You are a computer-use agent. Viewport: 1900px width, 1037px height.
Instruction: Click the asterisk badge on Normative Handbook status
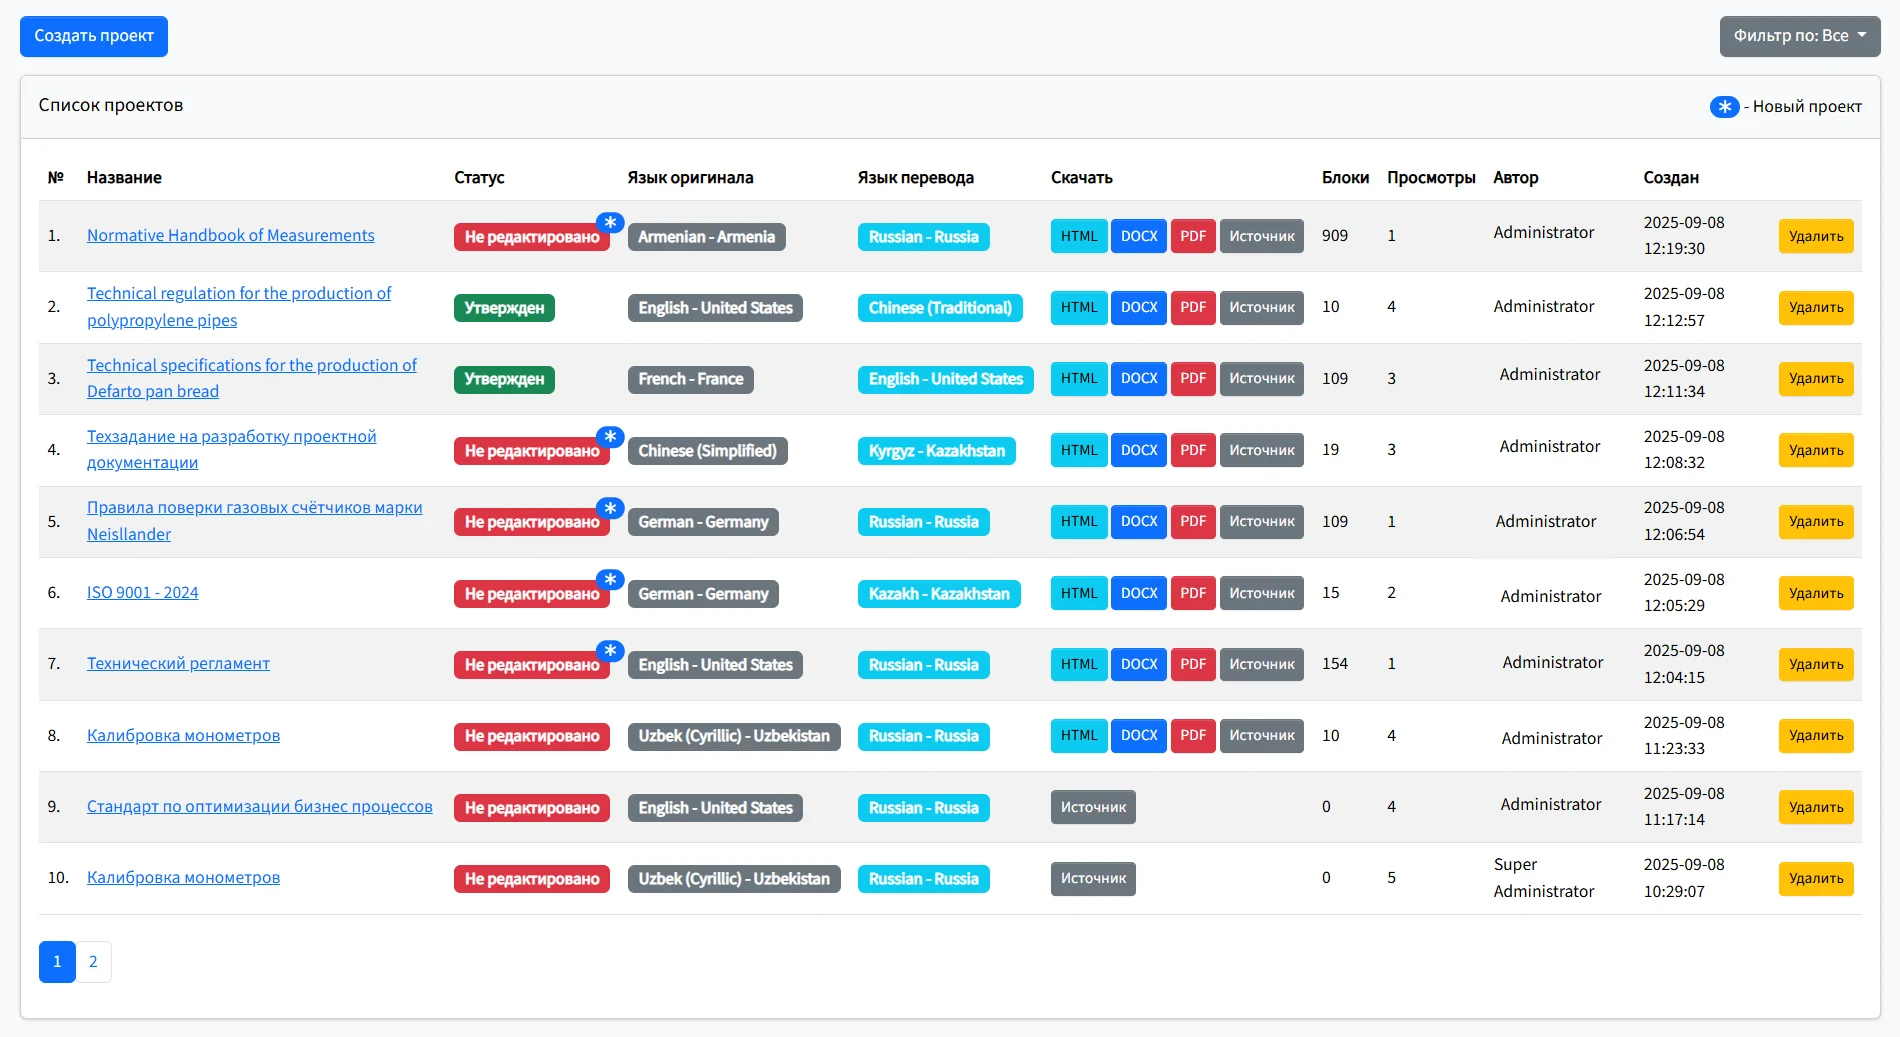pyautogui.click(x=610, y=223)
